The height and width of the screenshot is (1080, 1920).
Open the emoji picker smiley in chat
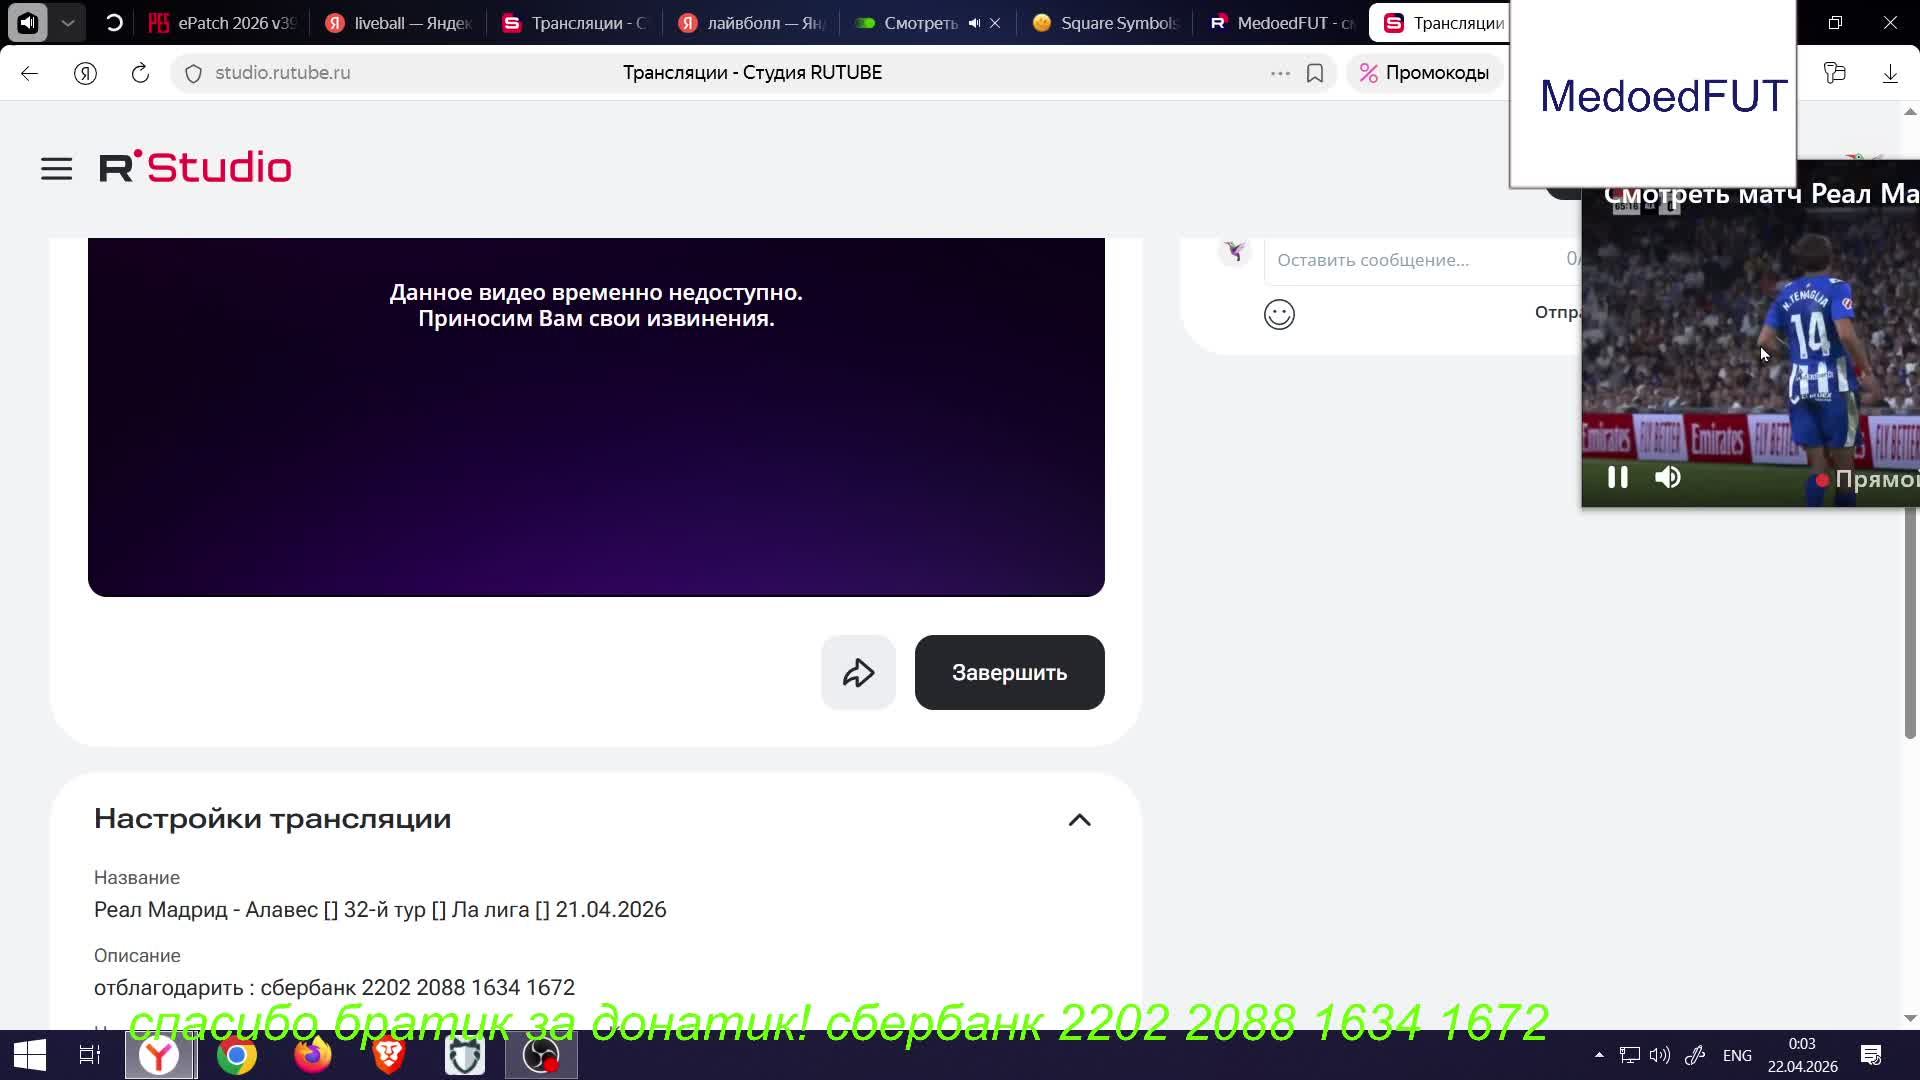1279,315
